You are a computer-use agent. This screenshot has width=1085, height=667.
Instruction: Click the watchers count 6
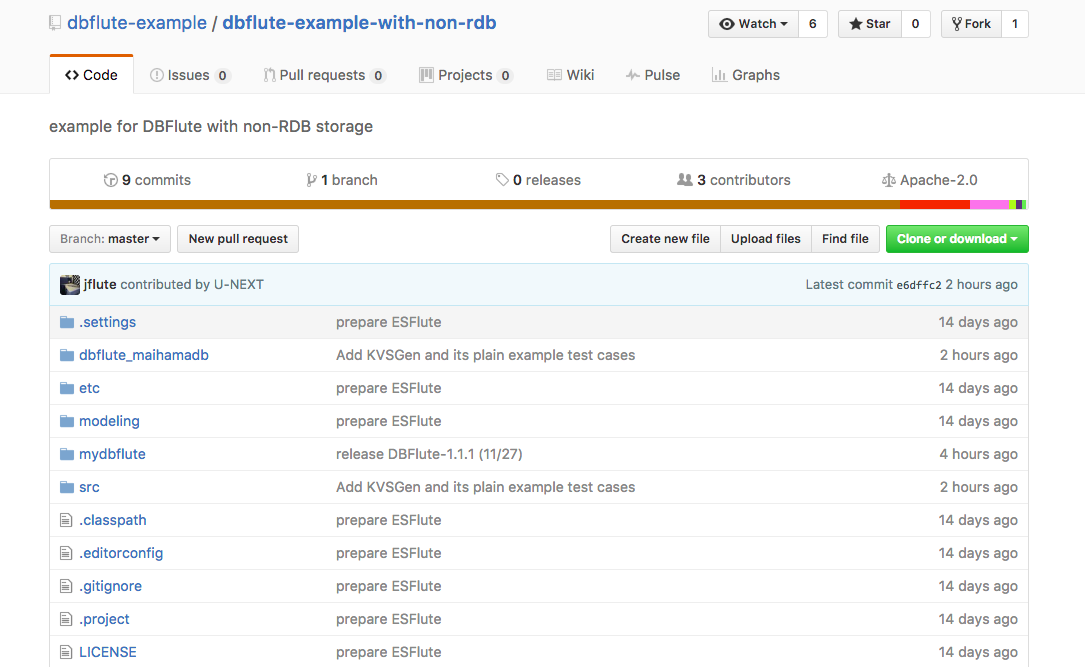point(813,24)
